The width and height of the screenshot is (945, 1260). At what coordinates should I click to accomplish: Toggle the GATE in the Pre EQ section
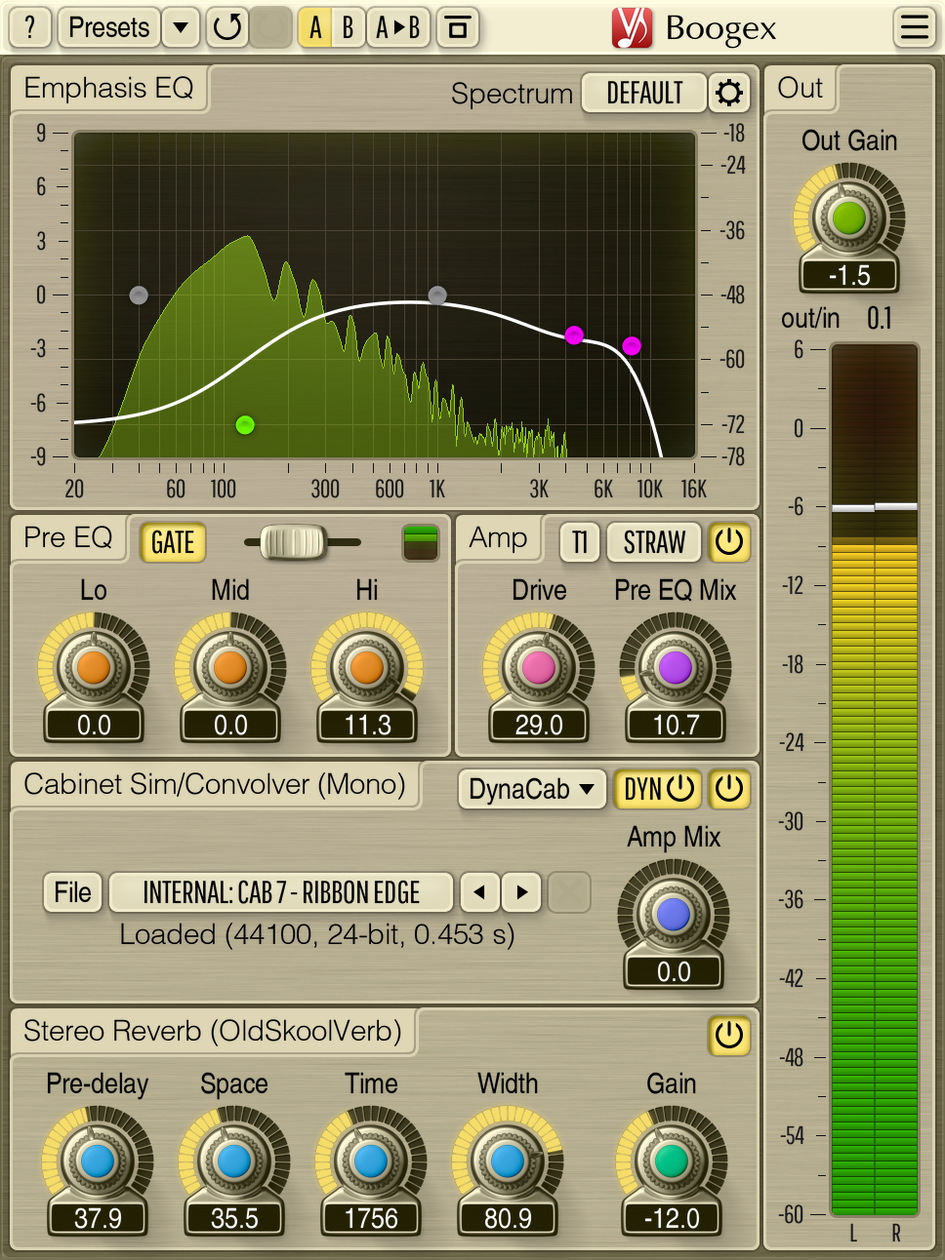coord(172,543)
